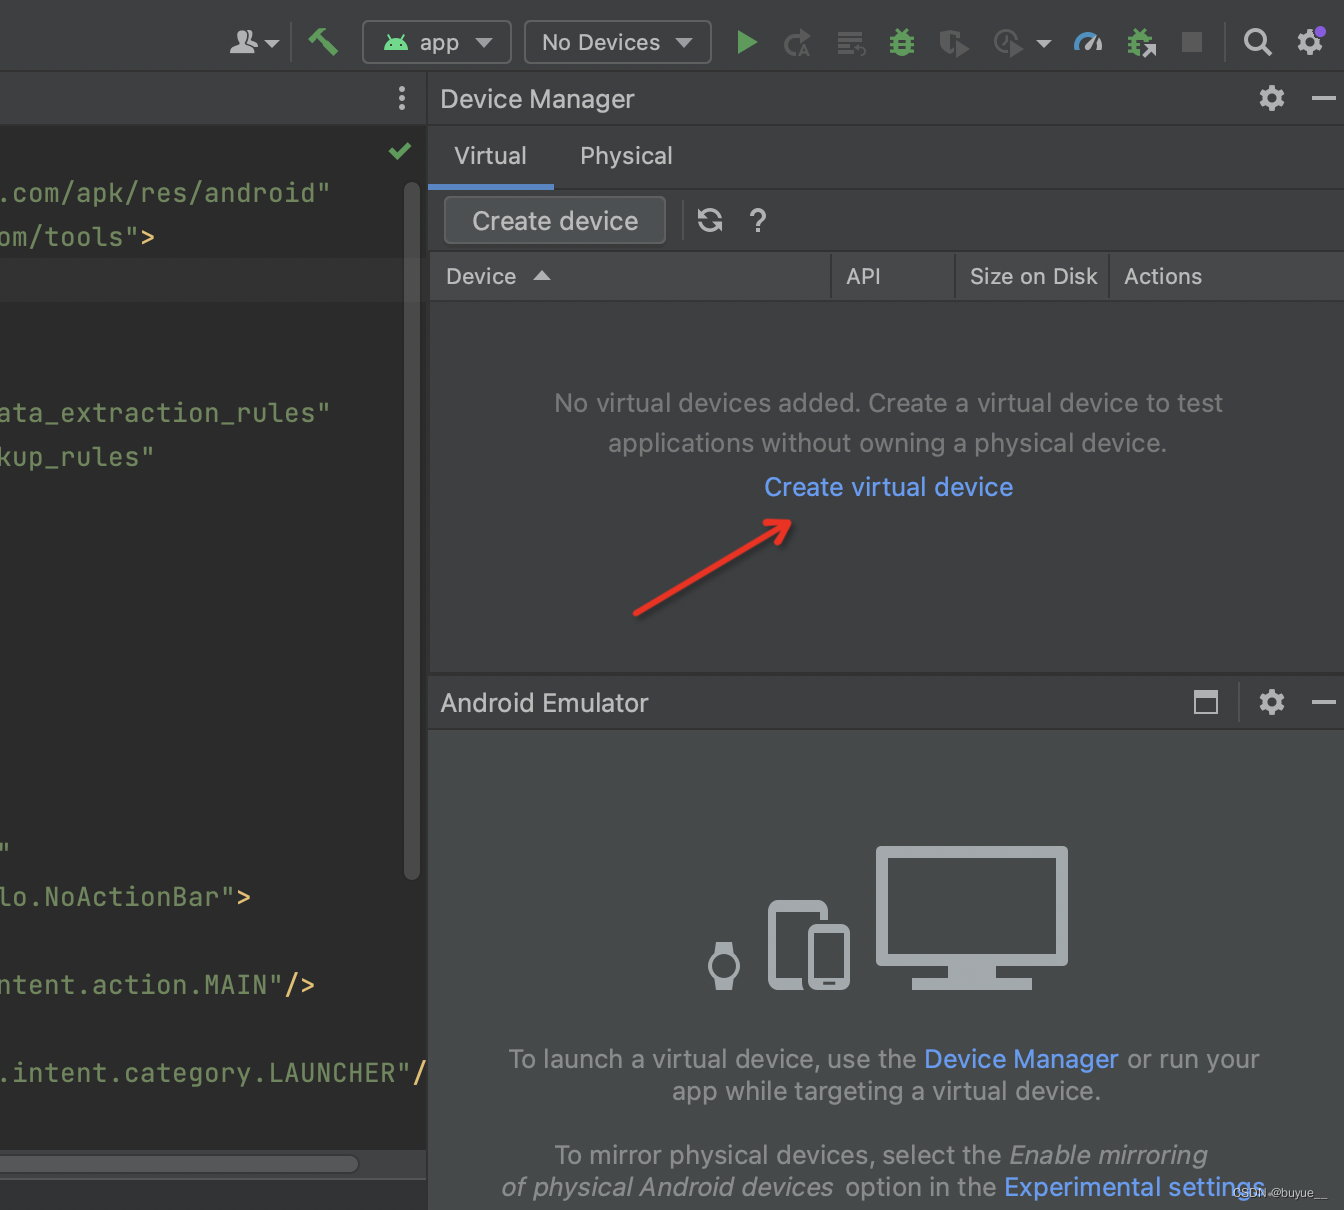Refresh the virtual device list

coord(710,220)
